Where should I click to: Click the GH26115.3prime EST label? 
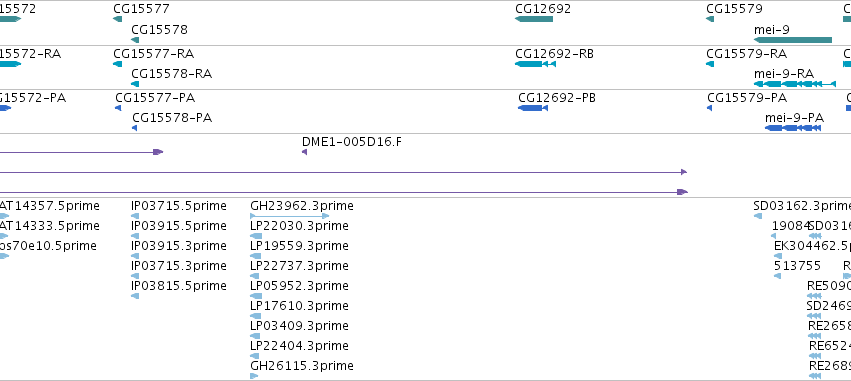pyautogui.click(x=302, y=366)
